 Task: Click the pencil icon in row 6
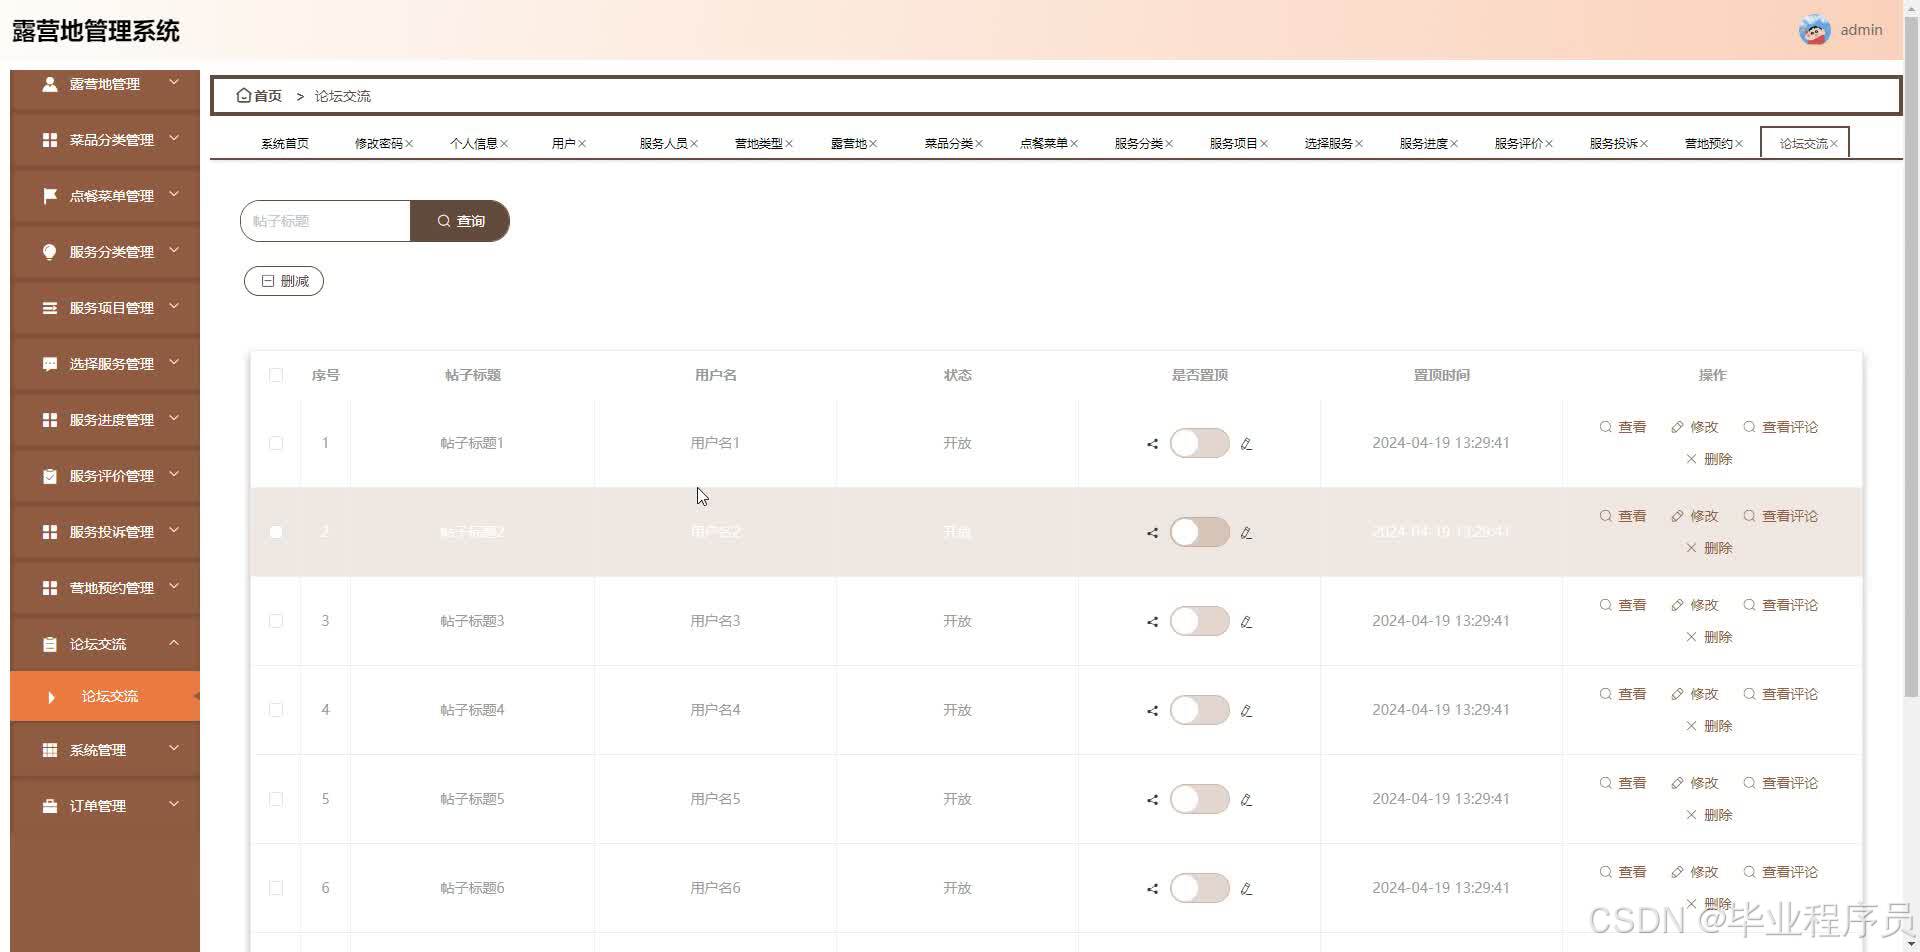coord(1246,889)
